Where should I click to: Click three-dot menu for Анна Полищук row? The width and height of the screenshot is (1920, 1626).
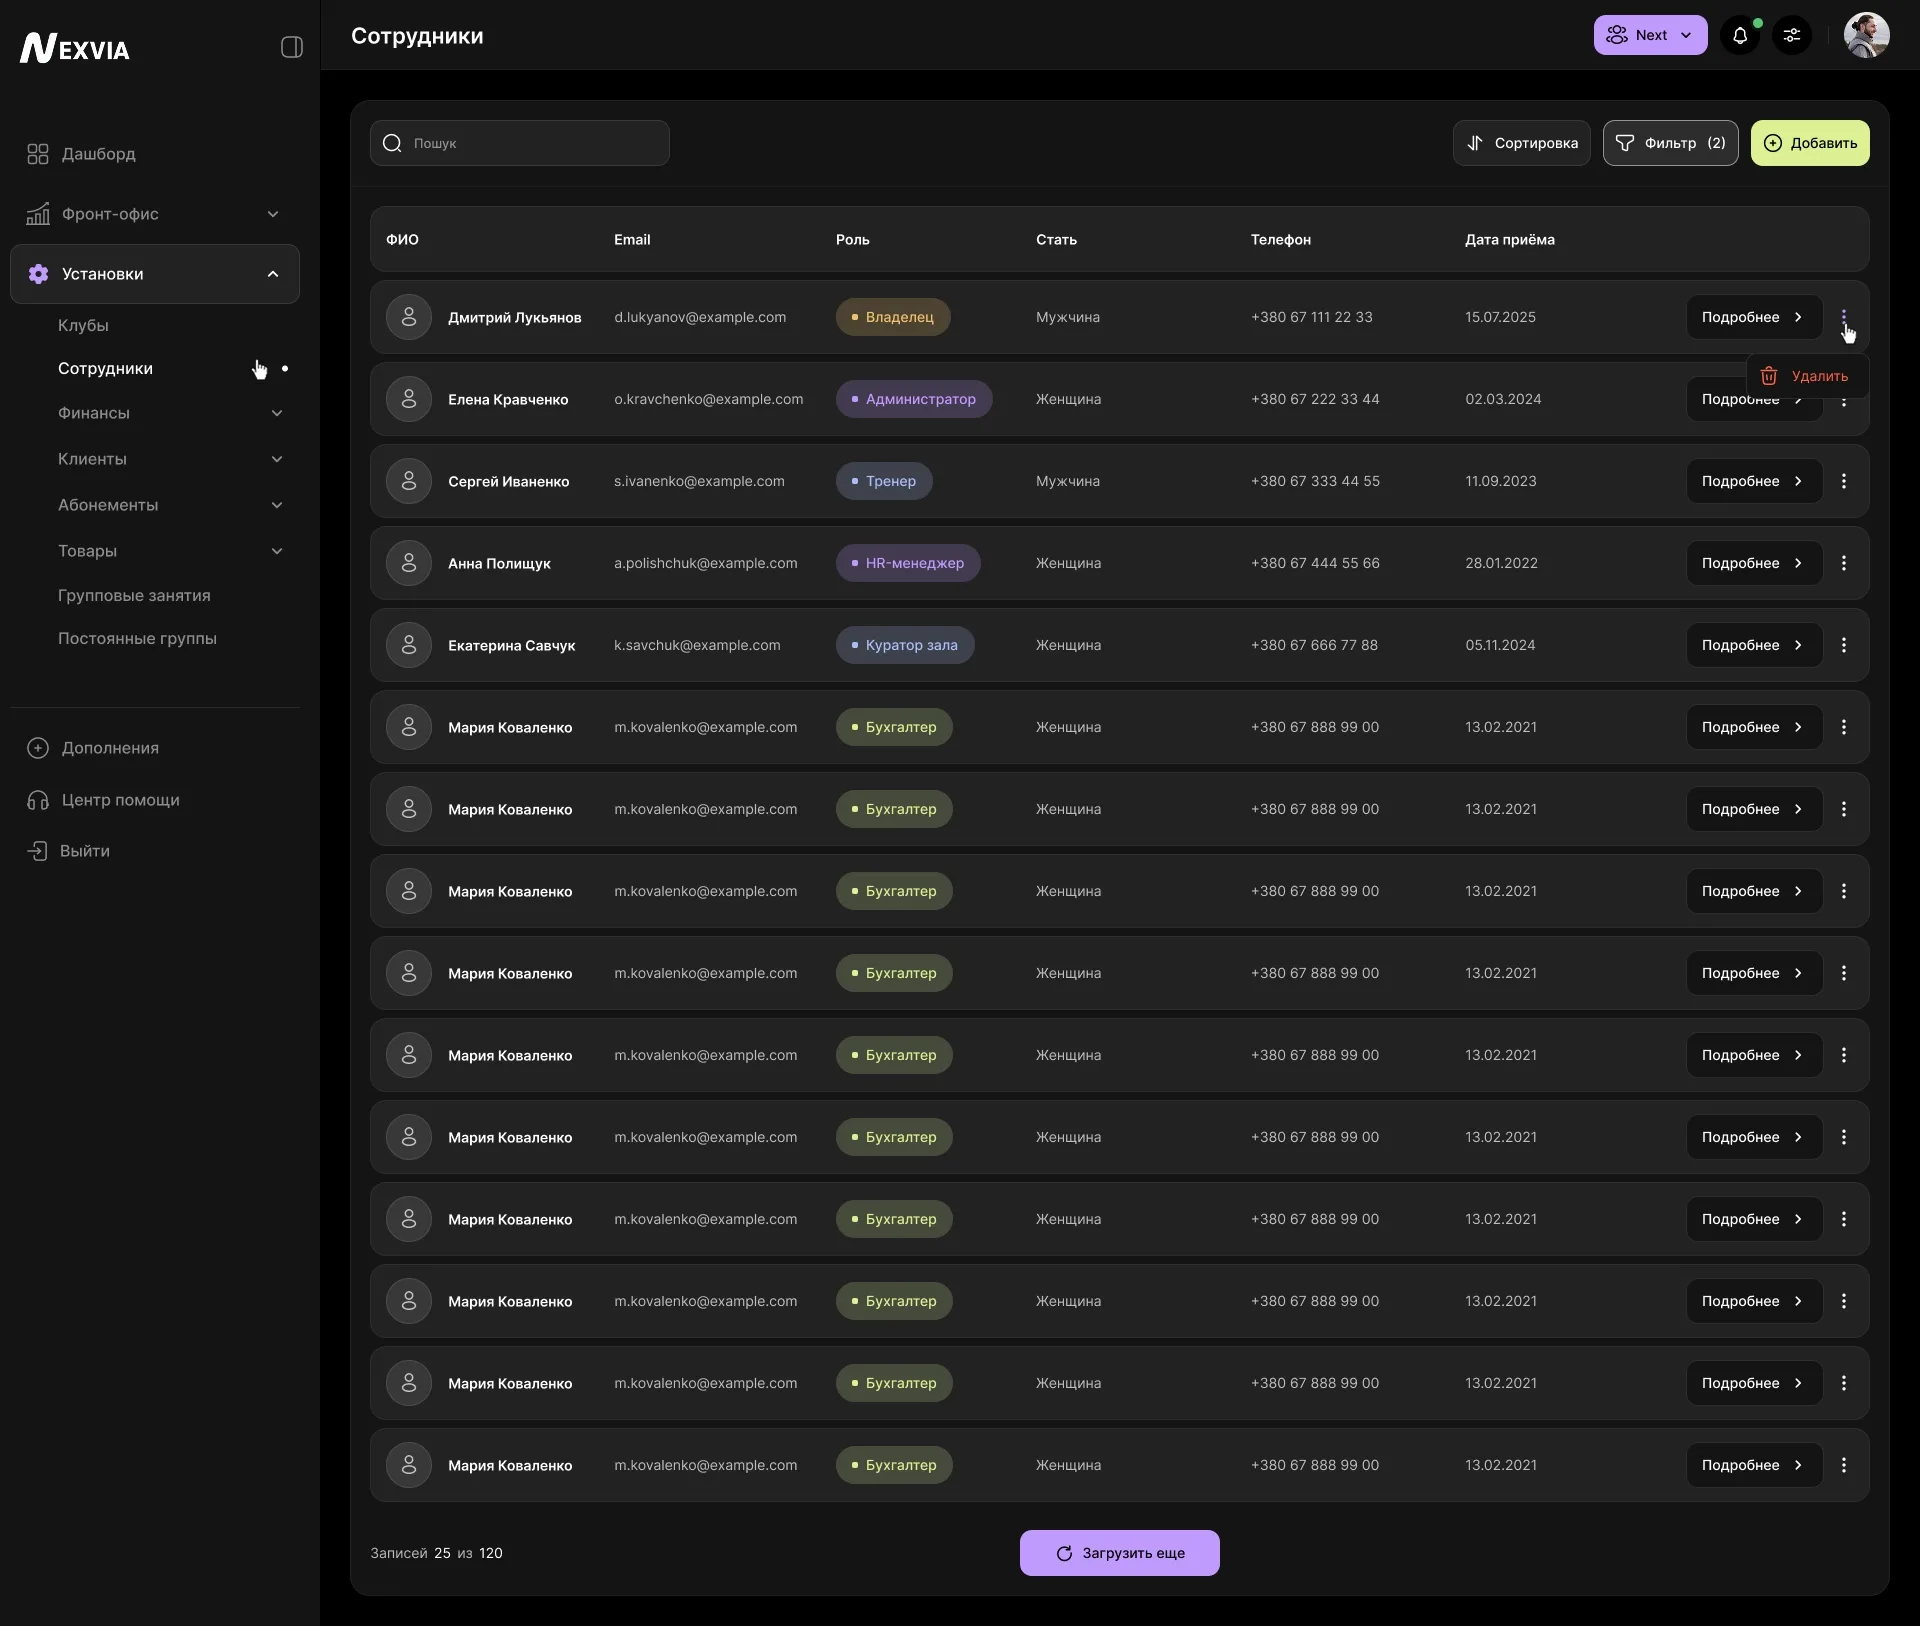(x=1844, y=563)
